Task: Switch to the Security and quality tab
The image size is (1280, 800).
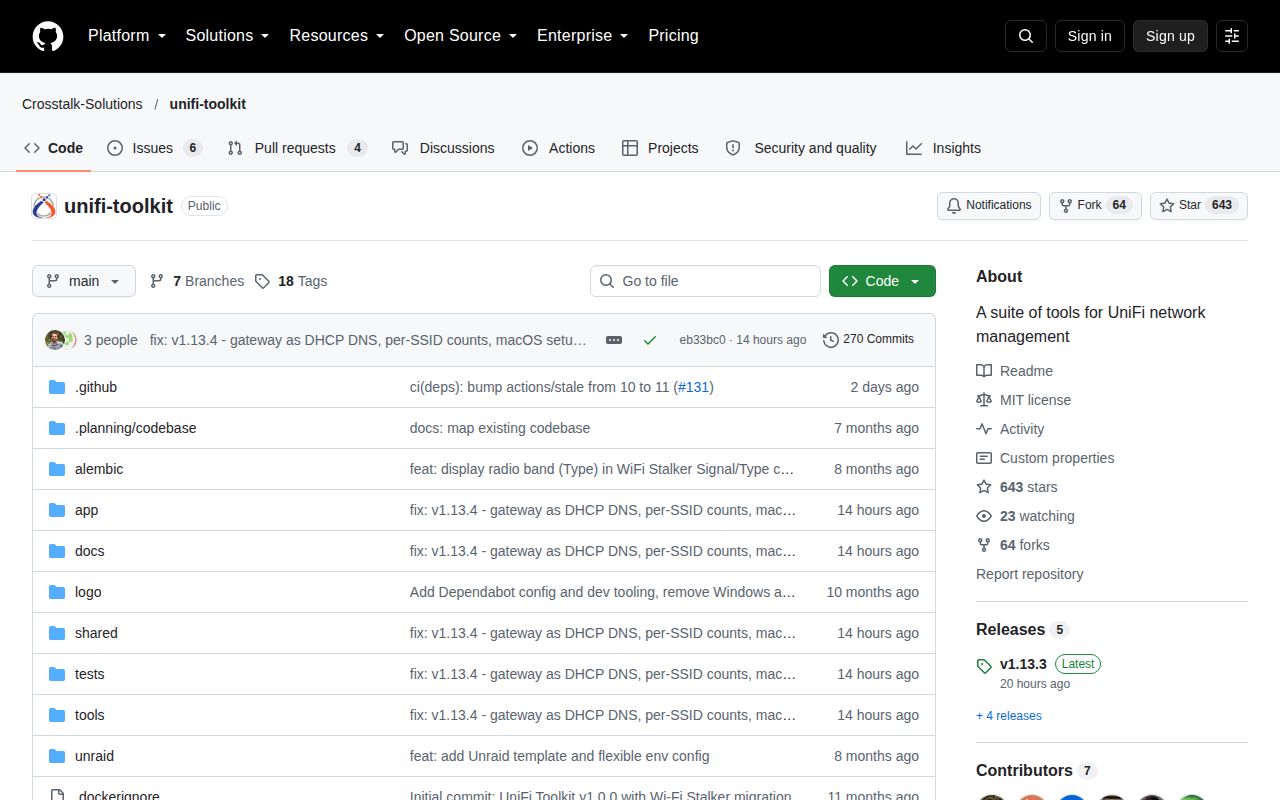Action: click(801, 148)
